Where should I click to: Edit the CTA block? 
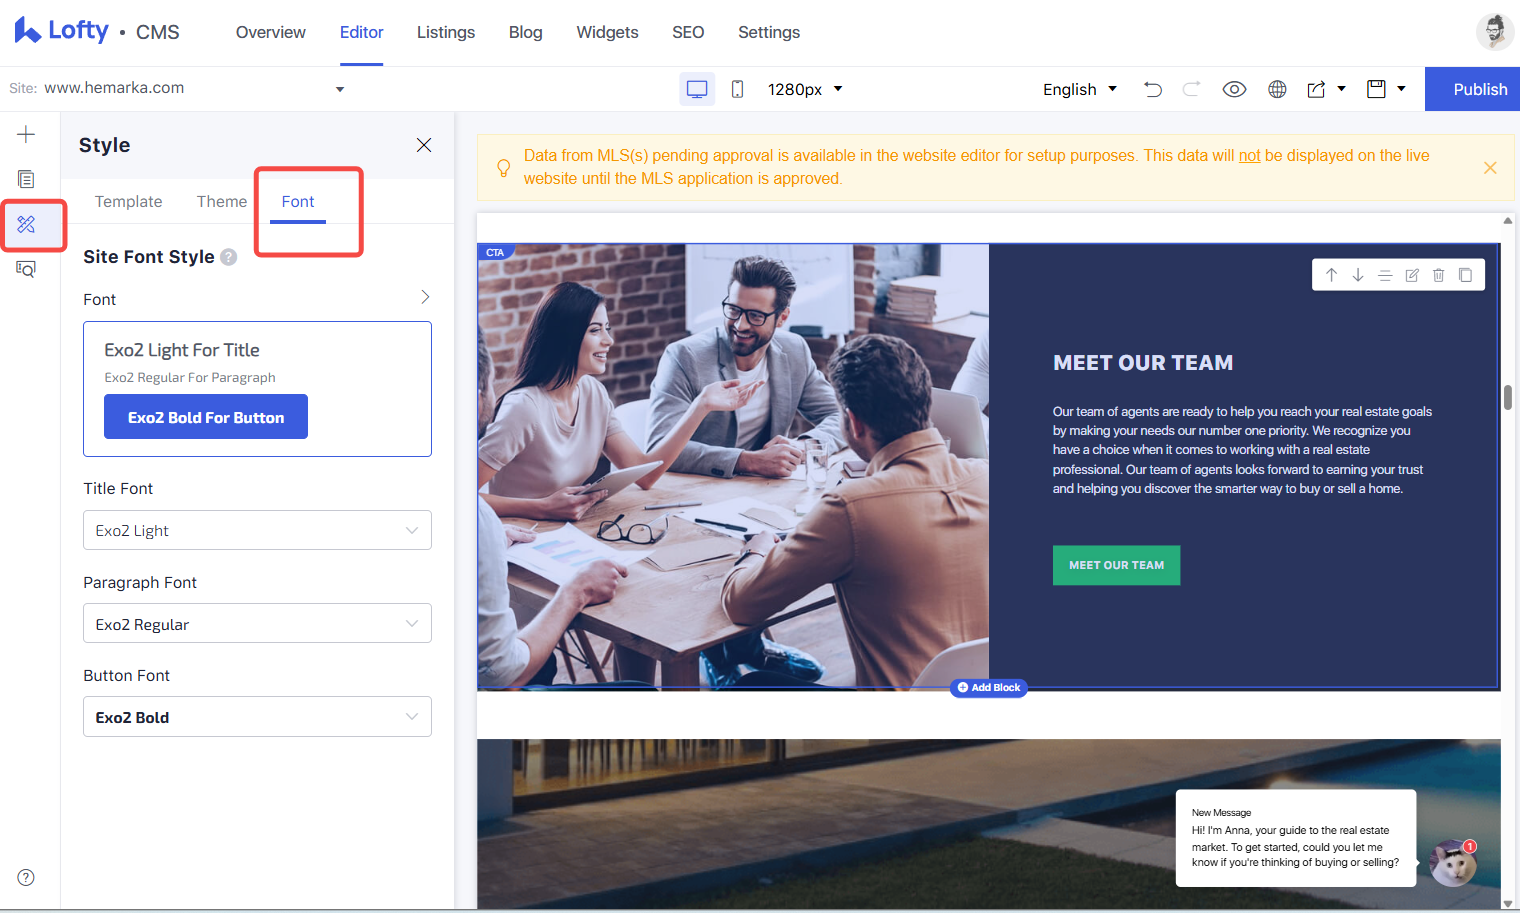pyautogui.click(x=1412, y=275)
